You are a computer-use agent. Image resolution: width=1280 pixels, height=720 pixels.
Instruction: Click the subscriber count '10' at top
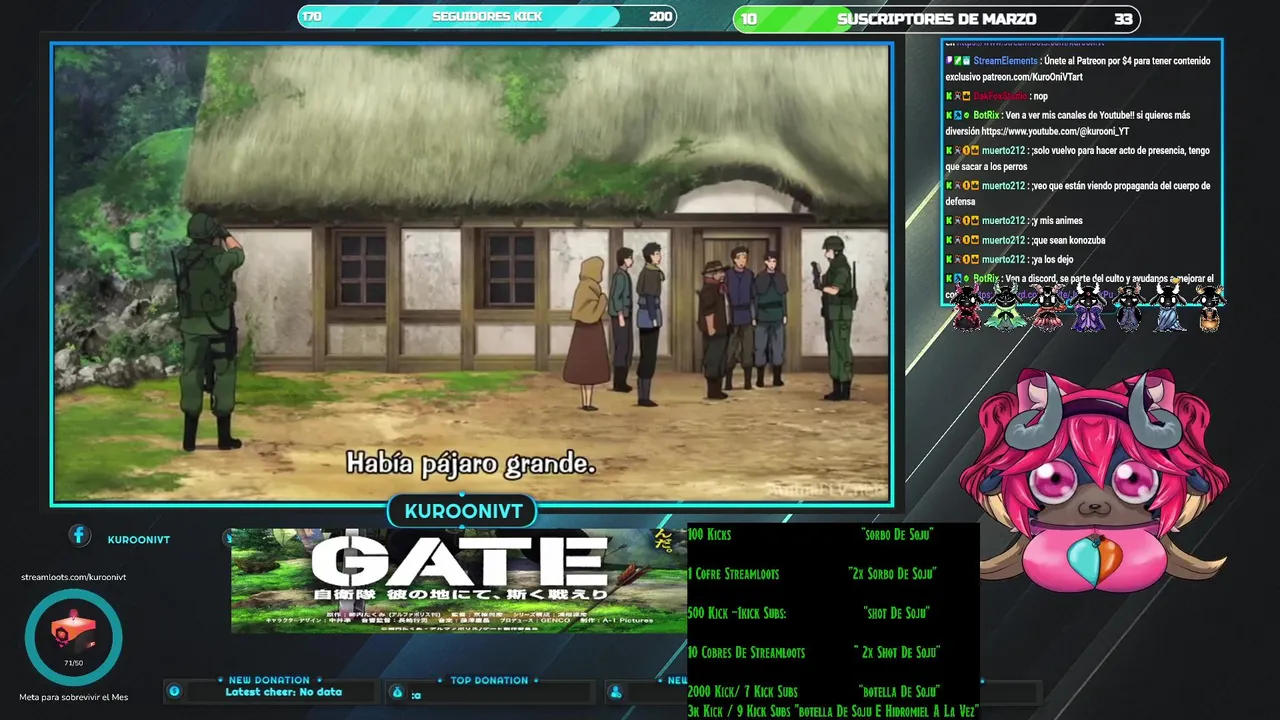[x=749, y=19]
